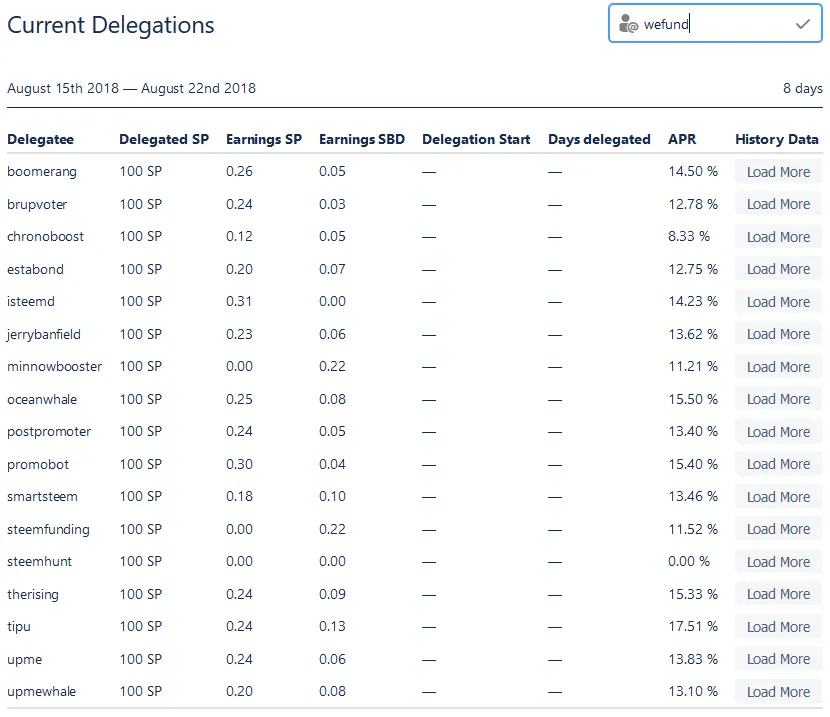Click the Delegatee column header
The width and height of the screenshot is (830, 717).
(40, 139)
